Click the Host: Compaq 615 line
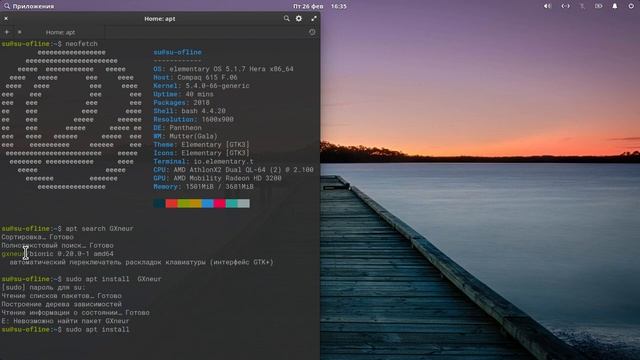The height and width of the screenshot is (360, 640). coord(195,78)
